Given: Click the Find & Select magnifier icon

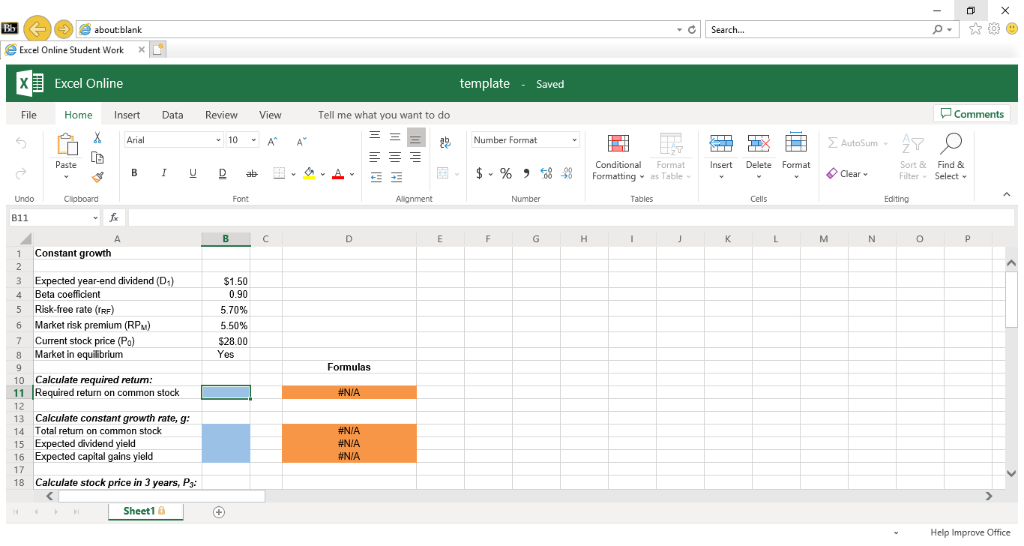Looking at the screenshot, I should [951, 143].
